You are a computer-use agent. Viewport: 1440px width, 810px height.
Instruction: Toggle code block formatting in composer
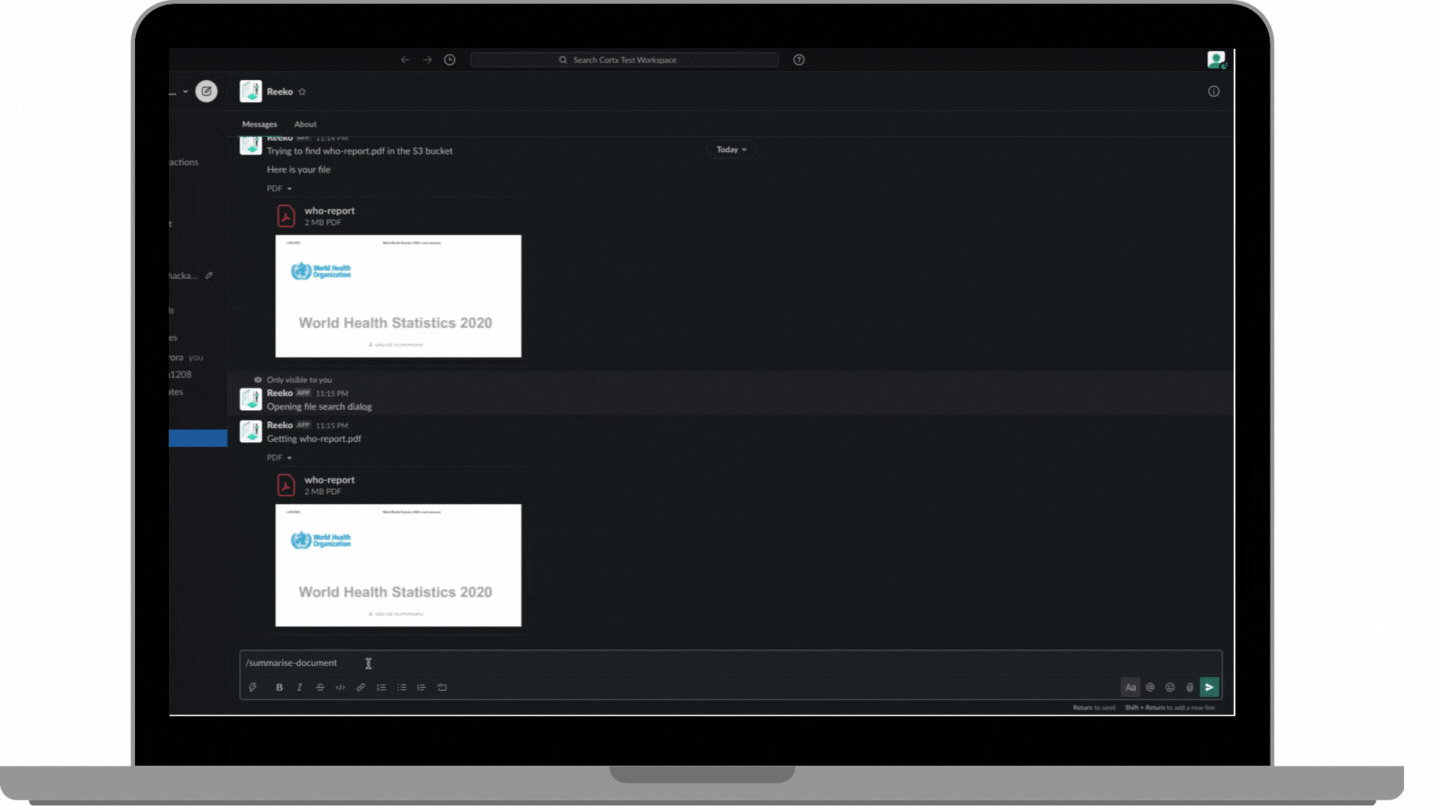click(442, 688)
